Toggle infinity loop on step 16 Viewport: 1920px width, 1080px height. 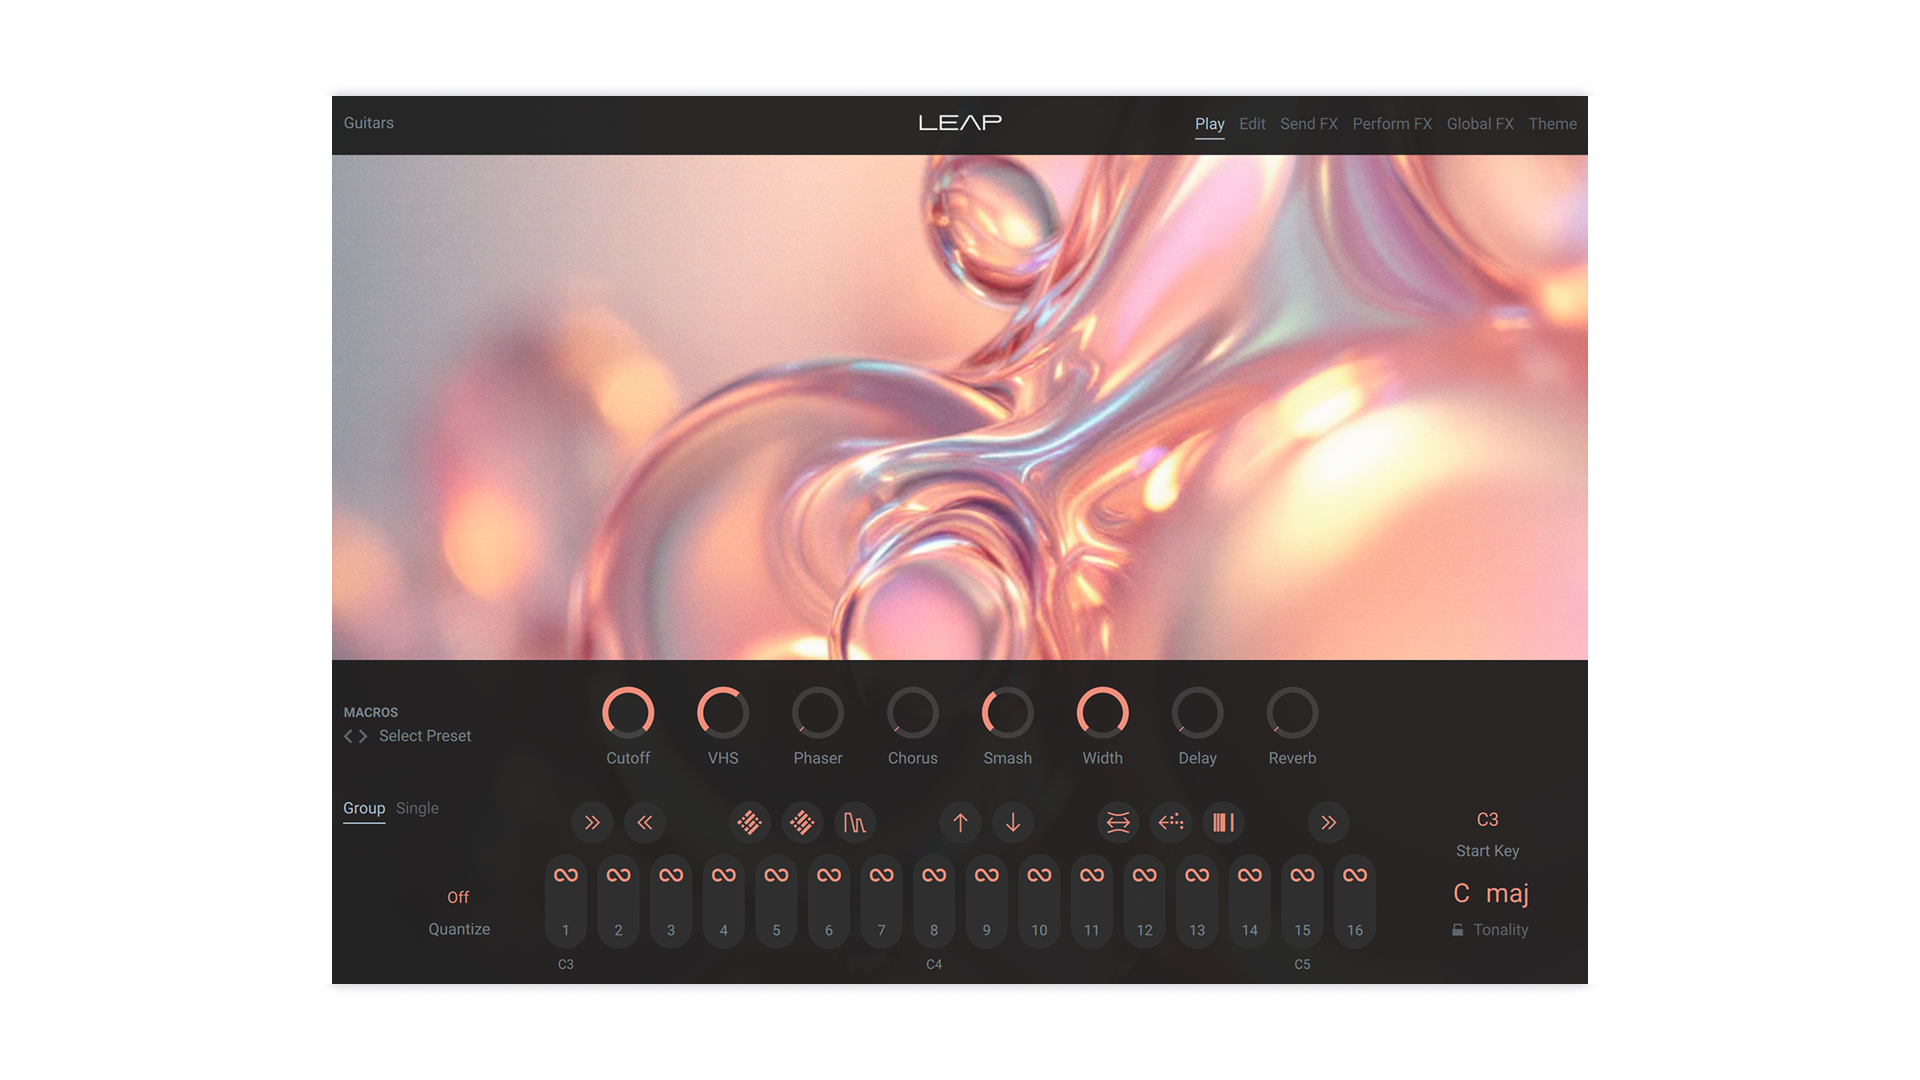tap(1355, 873)
